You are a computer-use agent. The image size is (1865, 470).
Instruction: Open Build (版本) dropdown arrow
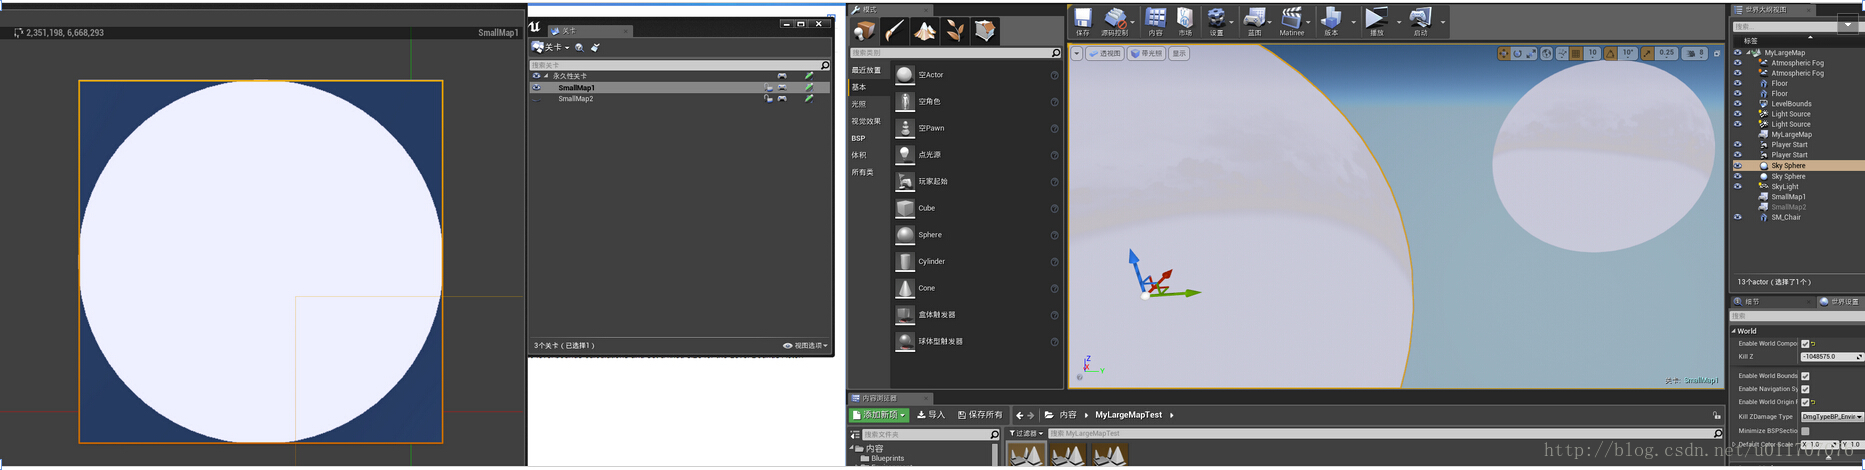point(1353,21)
